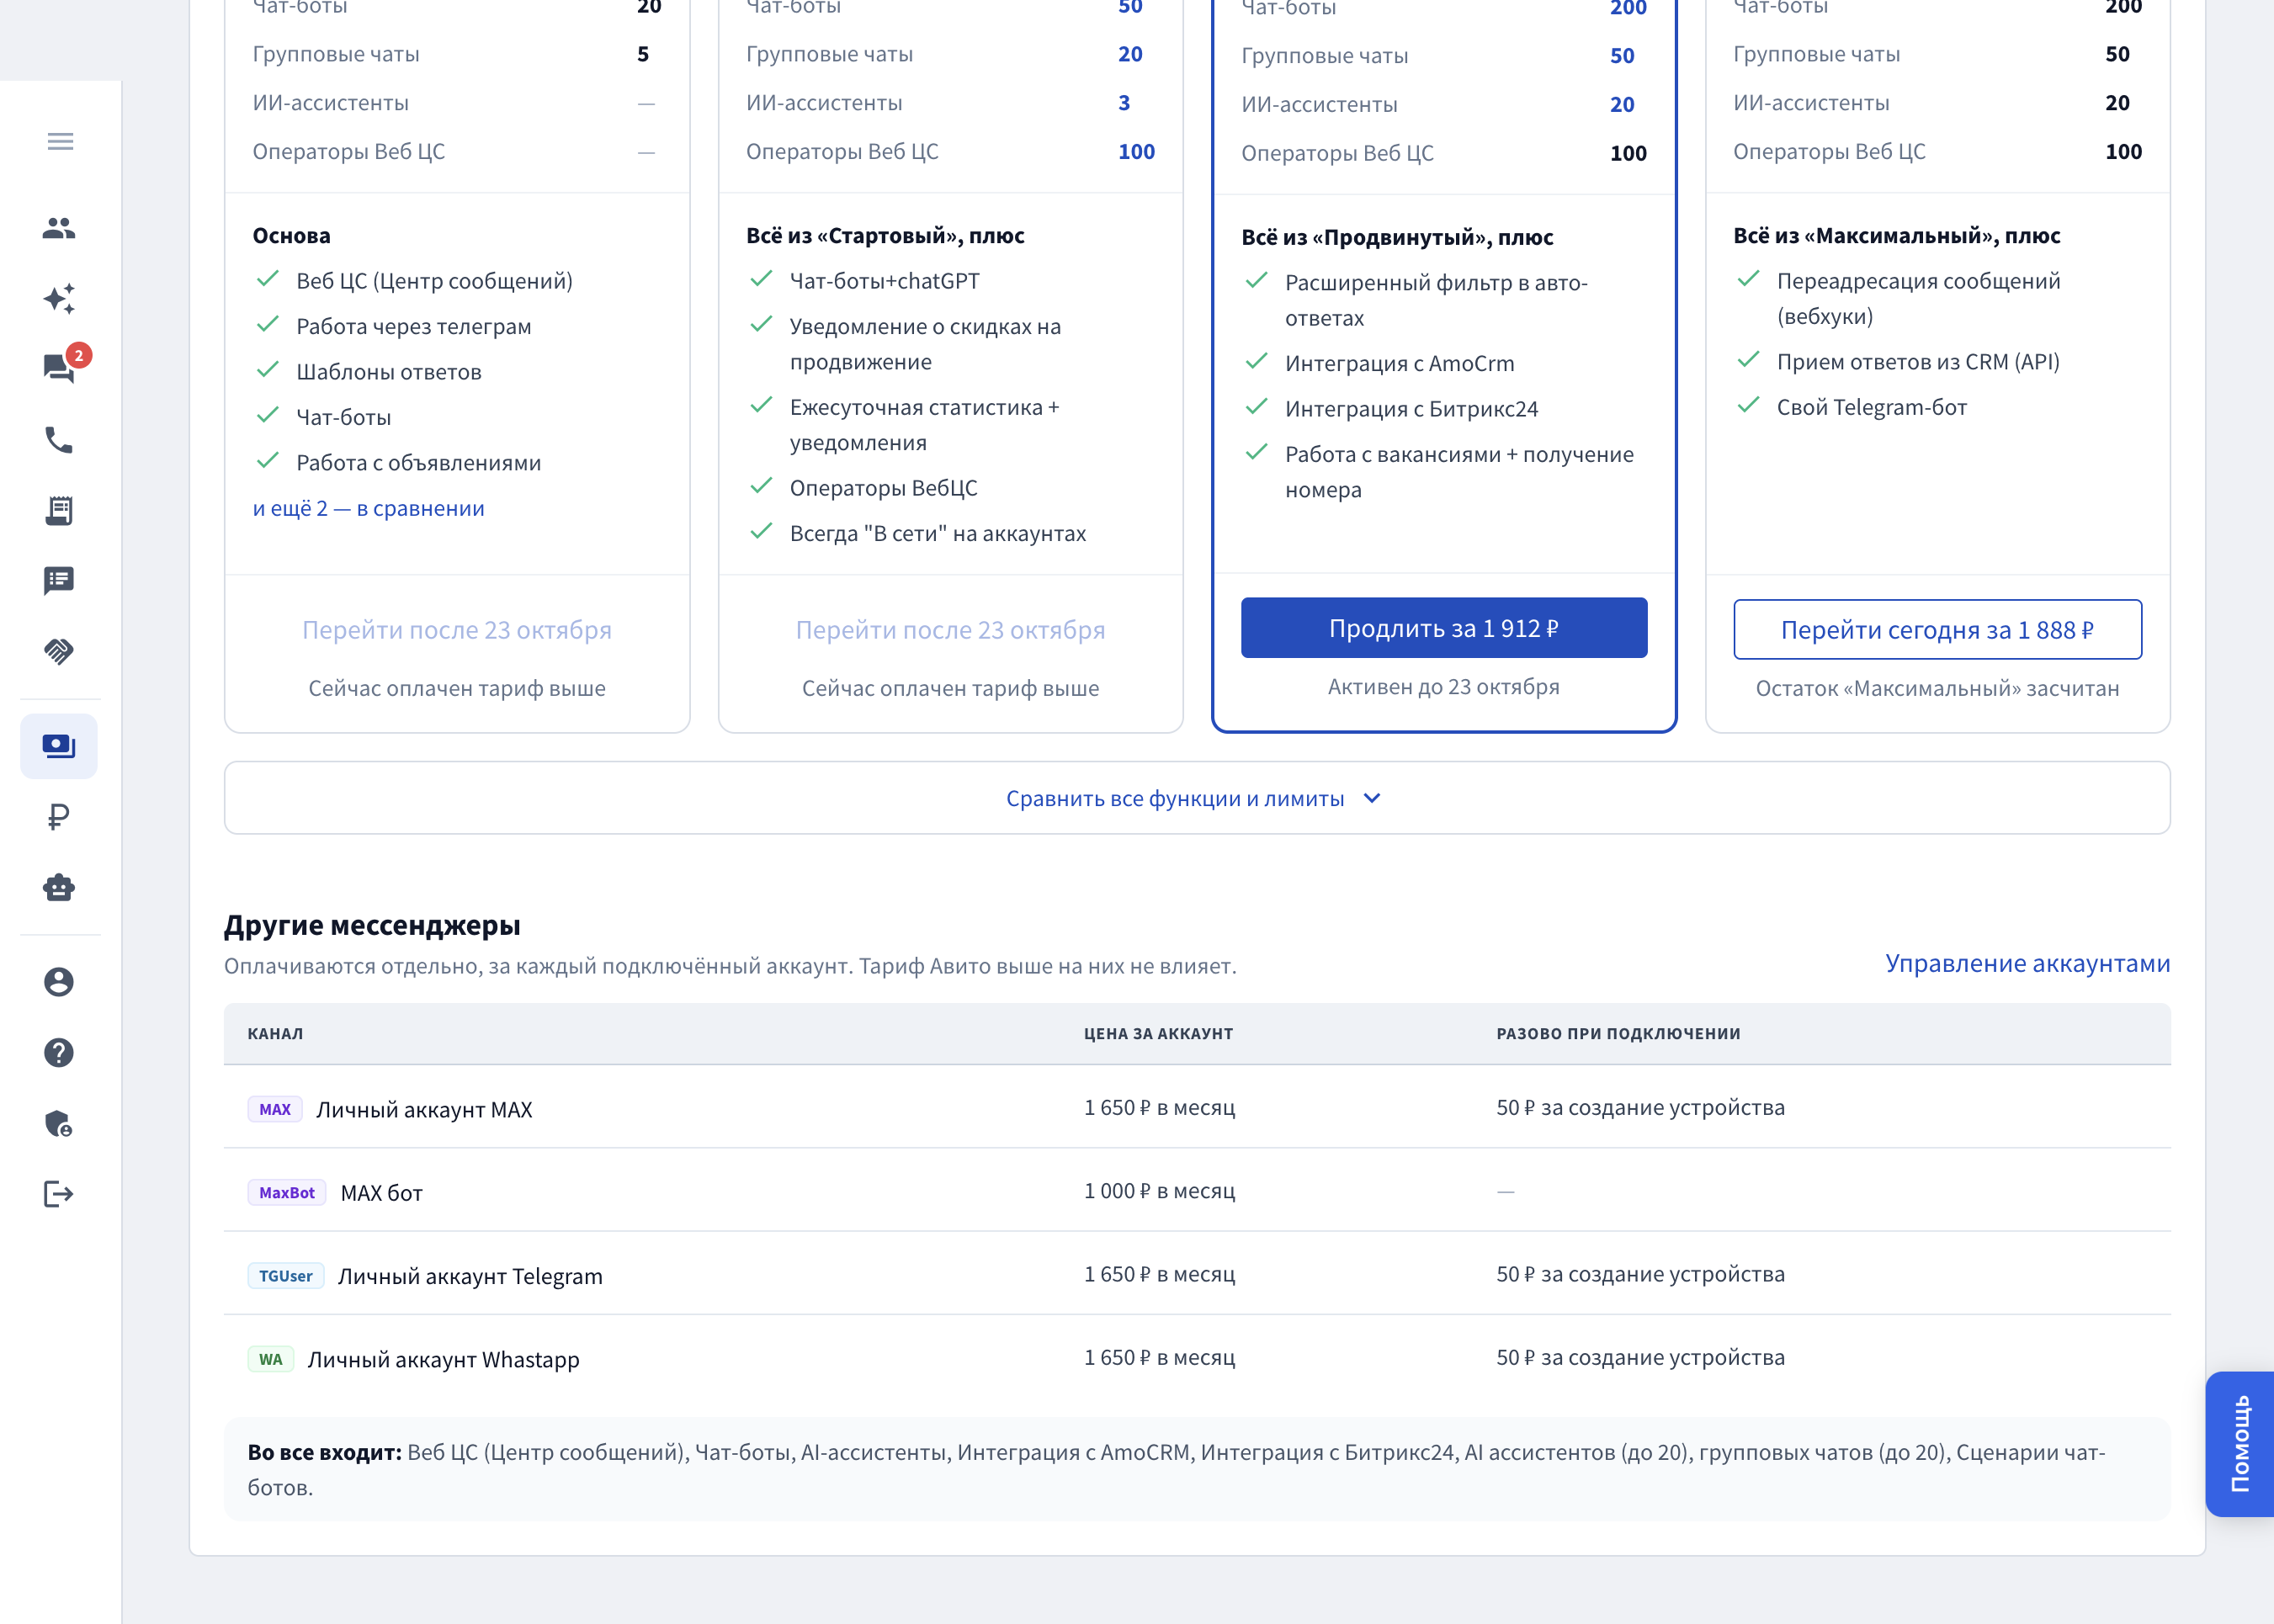Open the AI sparkles icon
The image size is (2274, 1624).
(x=59, y=299)
